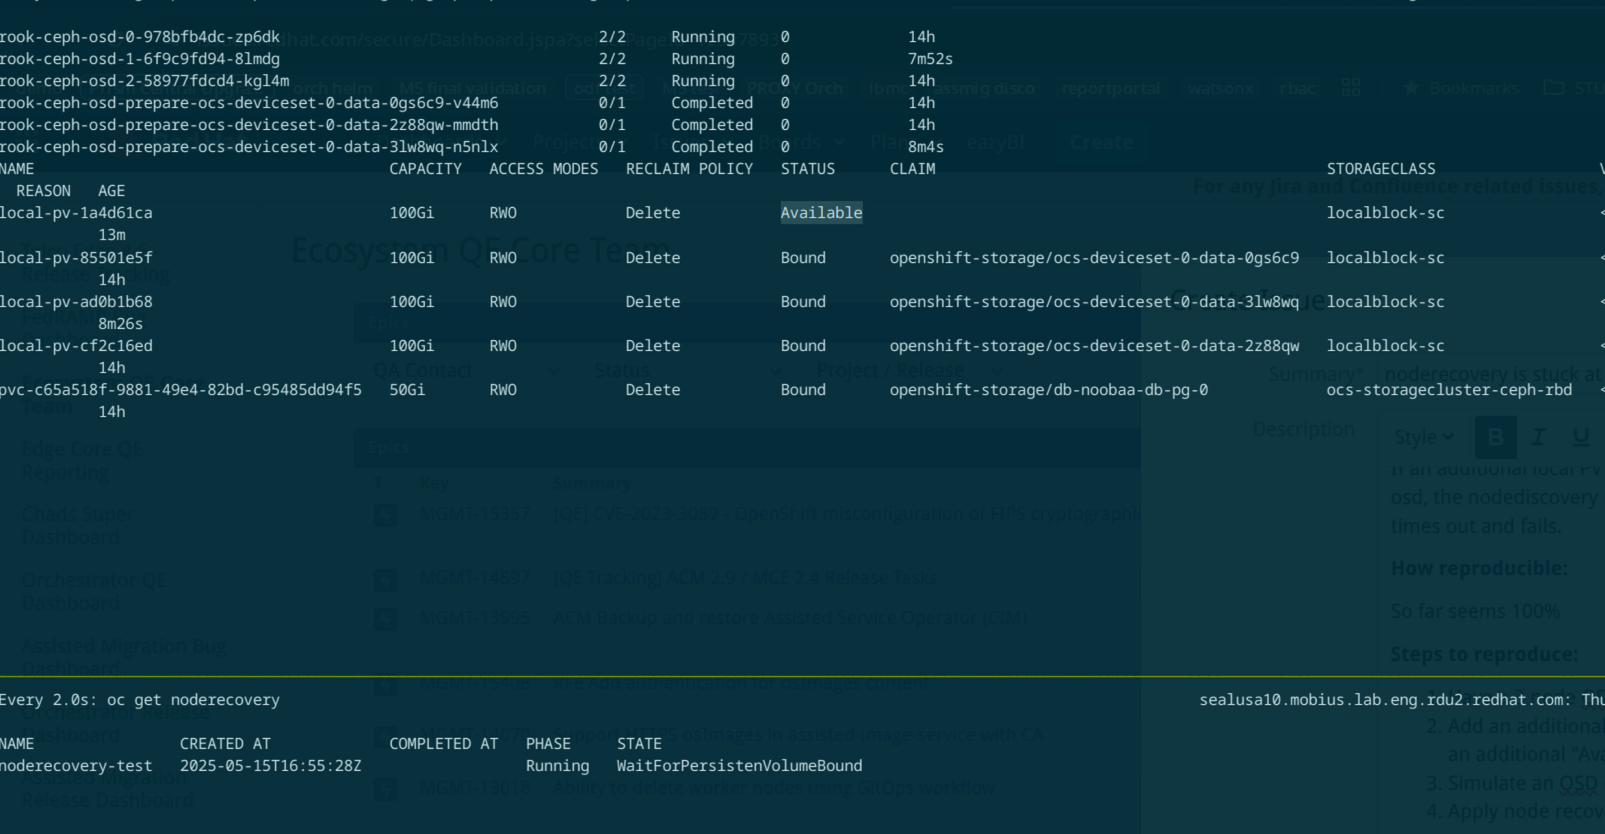1605x834 pixels.
Task: Click the highlighted Available status text
Action: tap(821, 212)
